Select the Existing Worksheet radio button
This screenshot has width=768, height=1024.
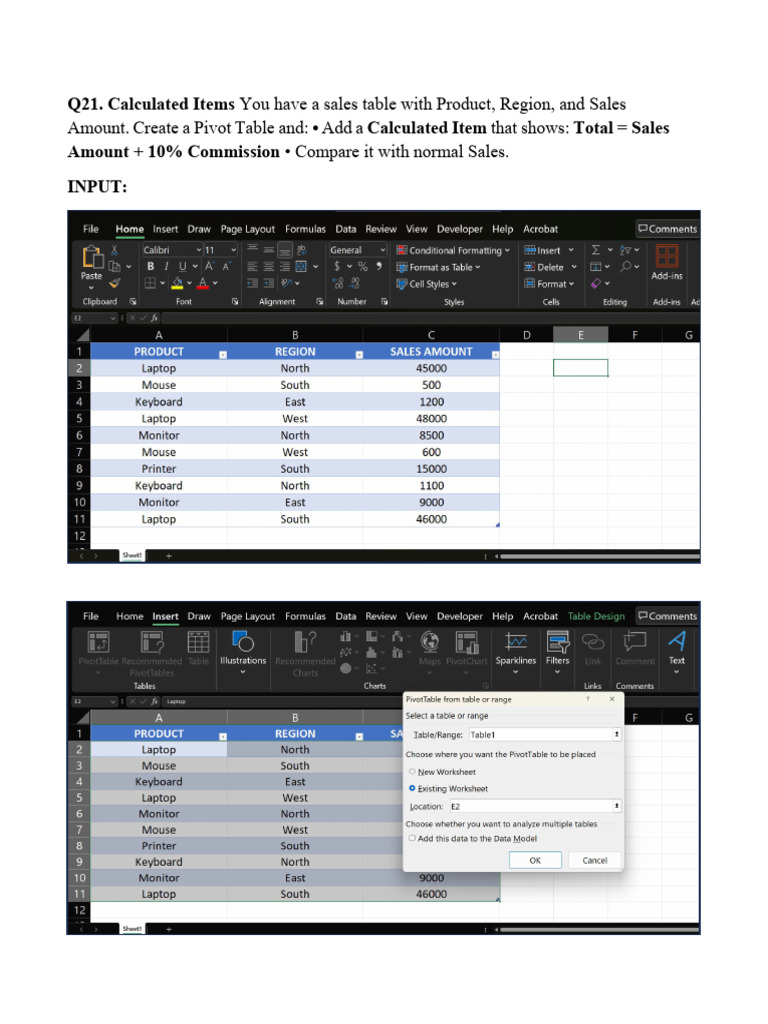click(412, 789)
